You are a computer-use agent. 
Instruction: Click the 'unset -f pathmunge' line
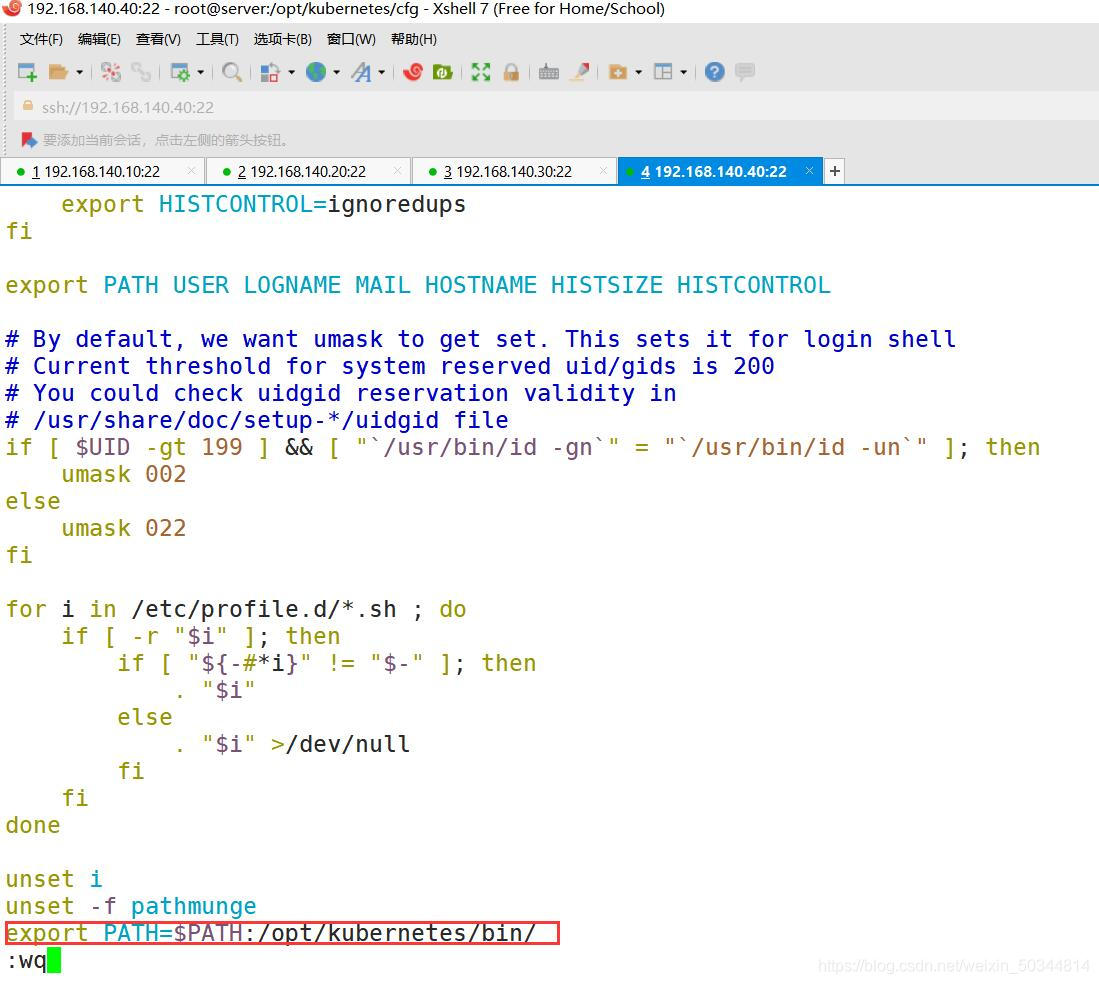click(x=130, y=906)
